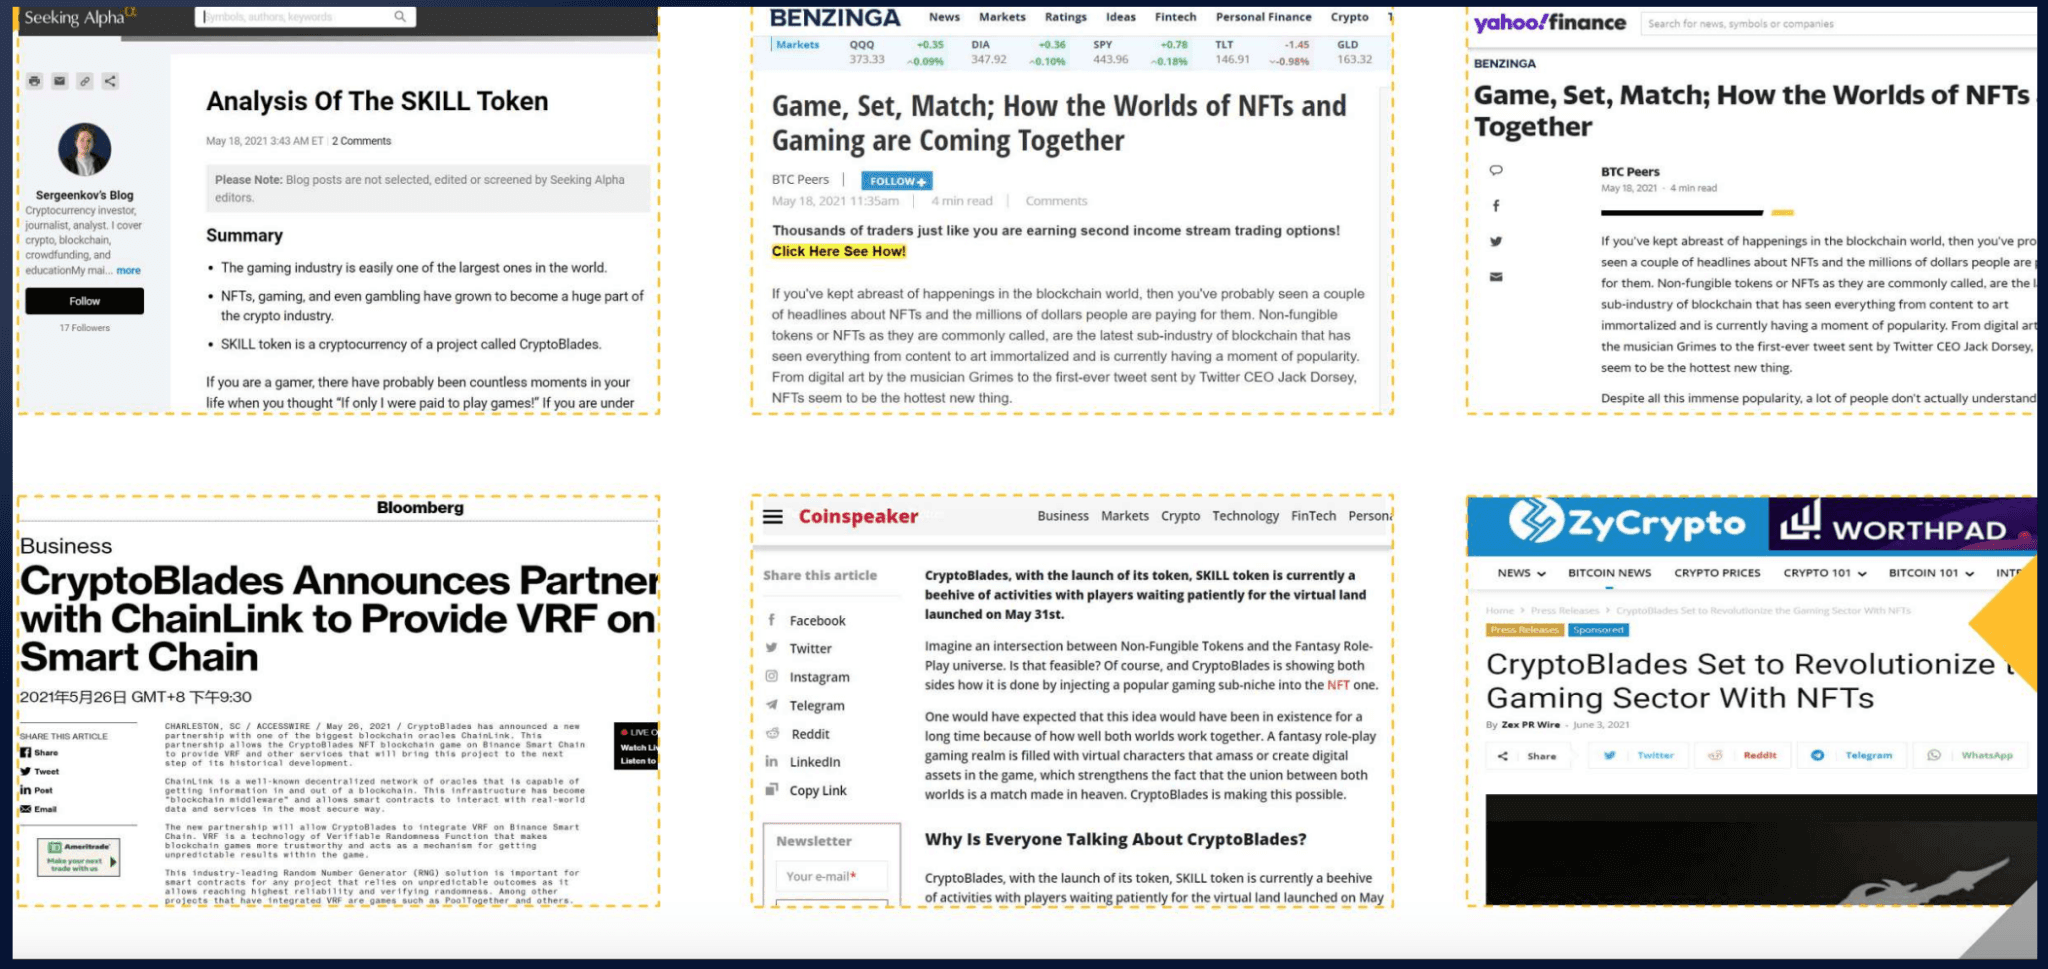Share ZyCrypto article on WhatsApp
2048x969 pixels.
tap(1972, 756)
